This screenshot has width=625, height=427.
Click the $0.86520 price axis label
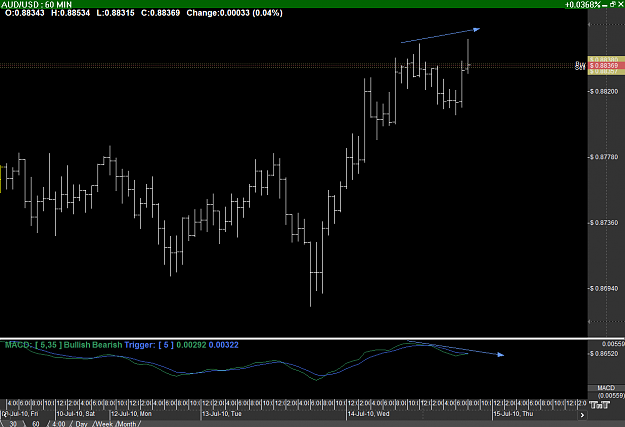[x=603, y=354]
